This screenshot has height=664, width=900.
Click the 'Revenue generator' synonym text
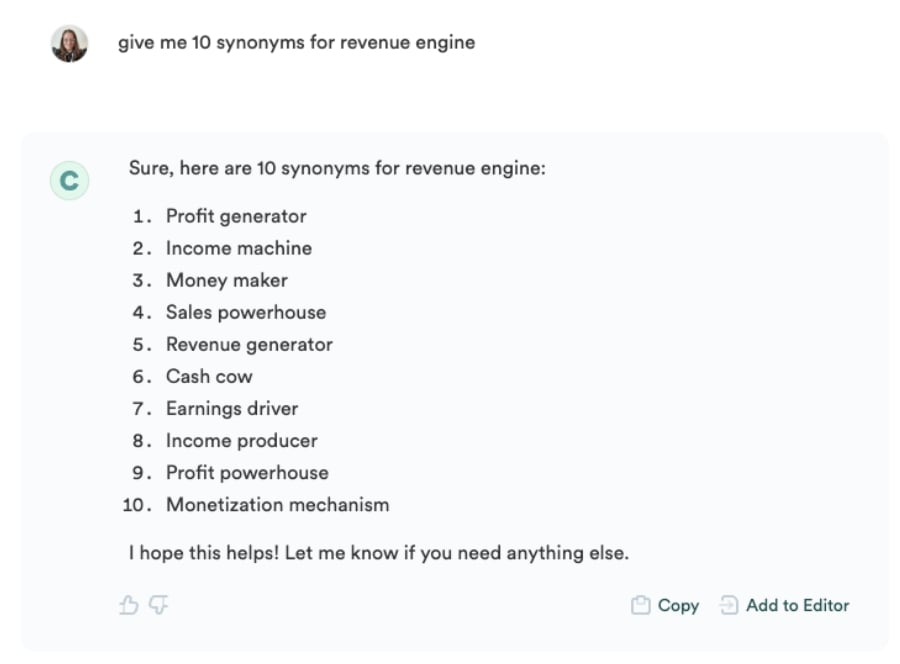[248, 344]
